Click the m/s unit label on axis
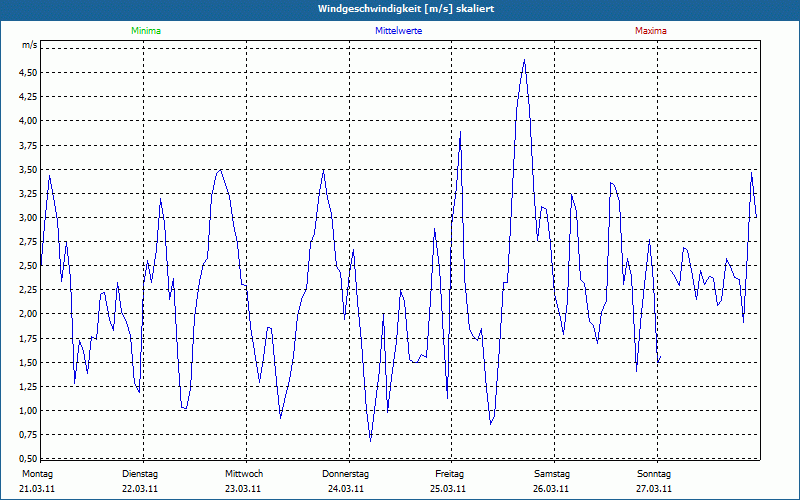This screenshot has width=800, height=500. (29, 45)
